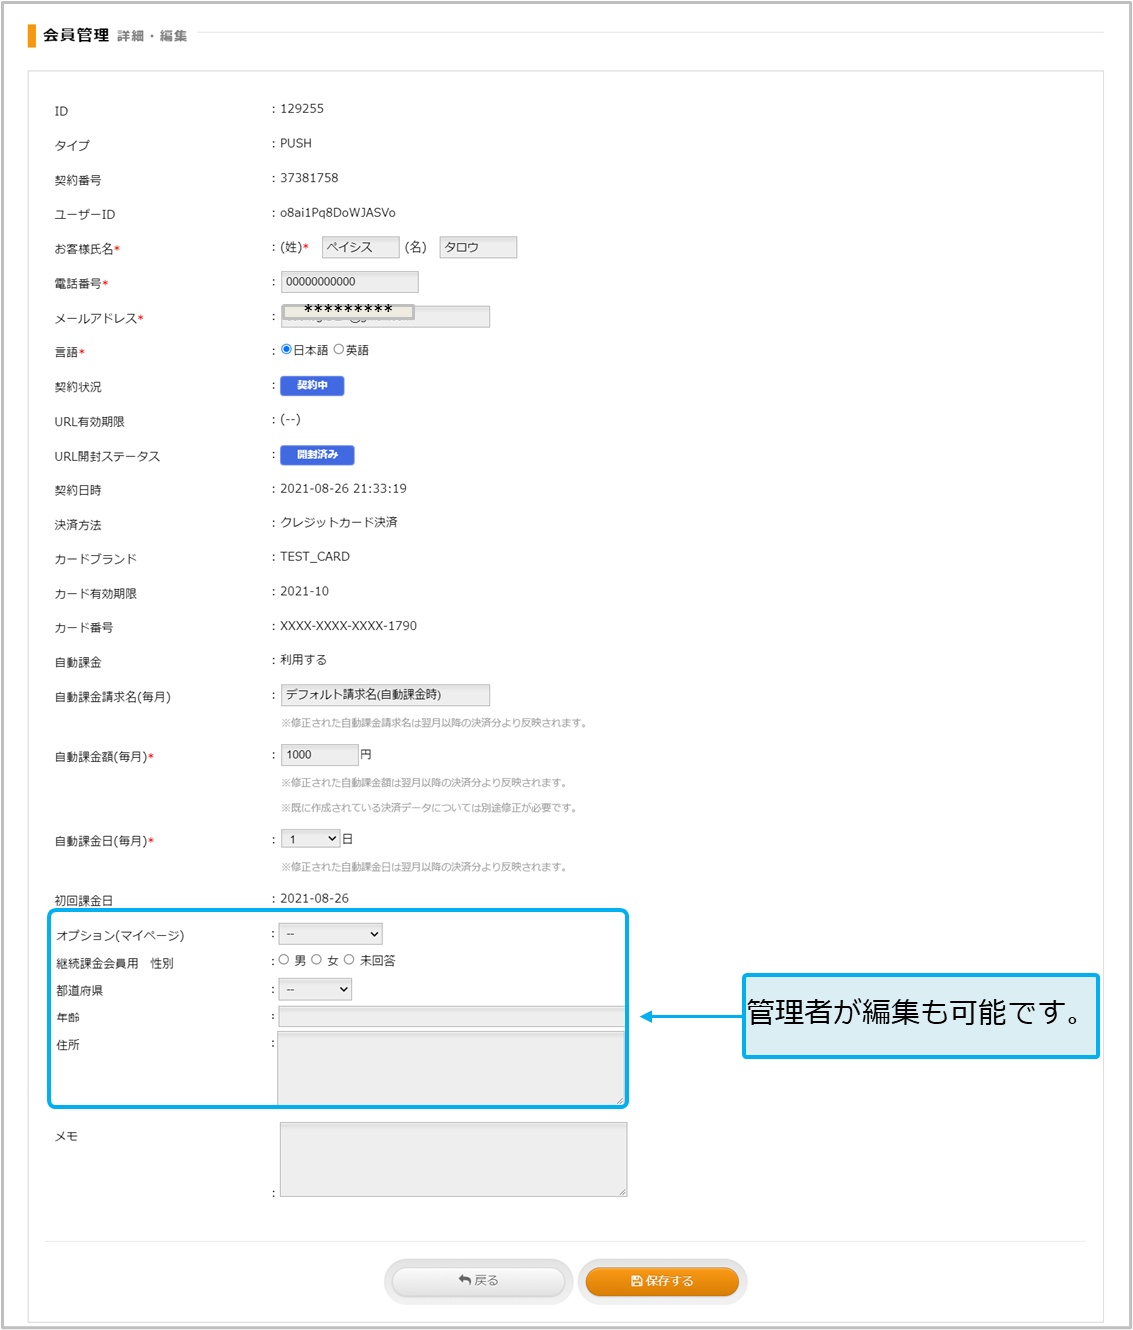Click the 姓 last name field

tap(360, 247)
